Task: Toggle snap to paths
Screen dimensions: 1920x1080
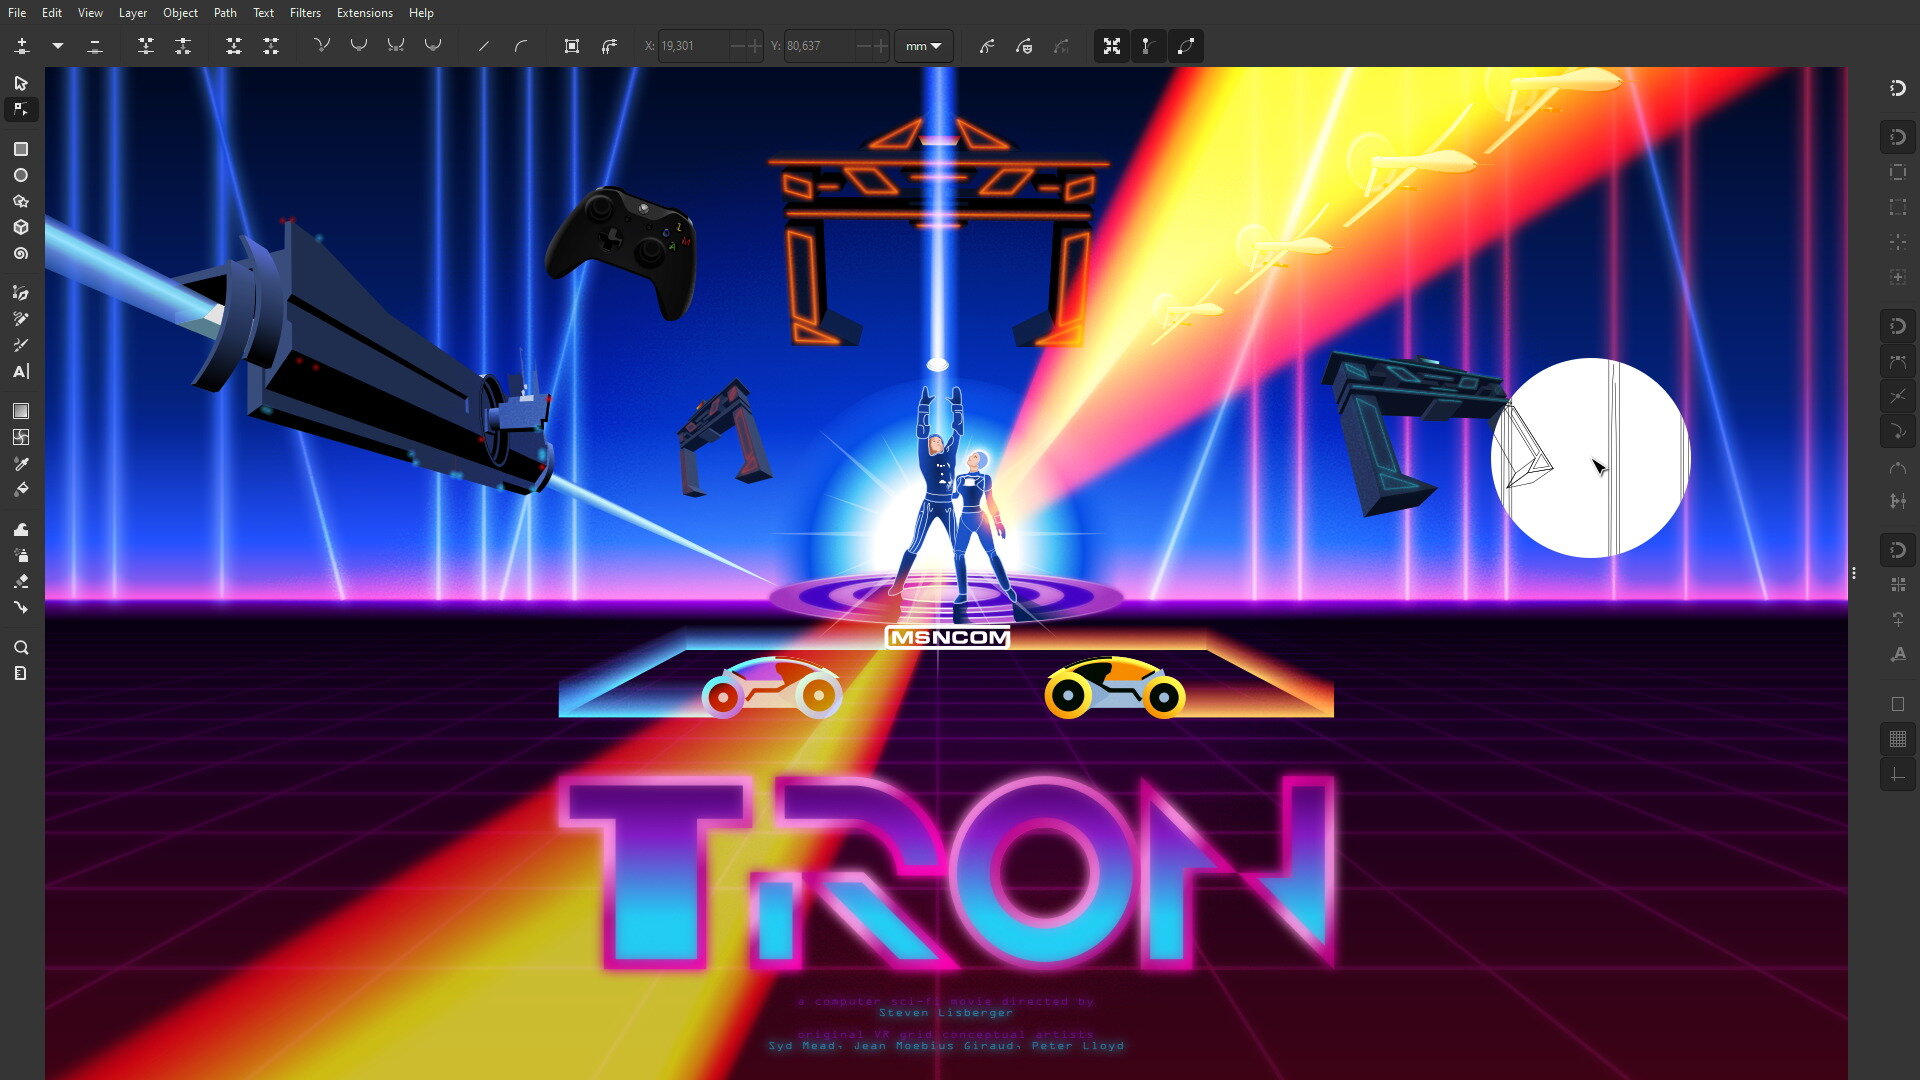Action: click(x=1897, y=361)
